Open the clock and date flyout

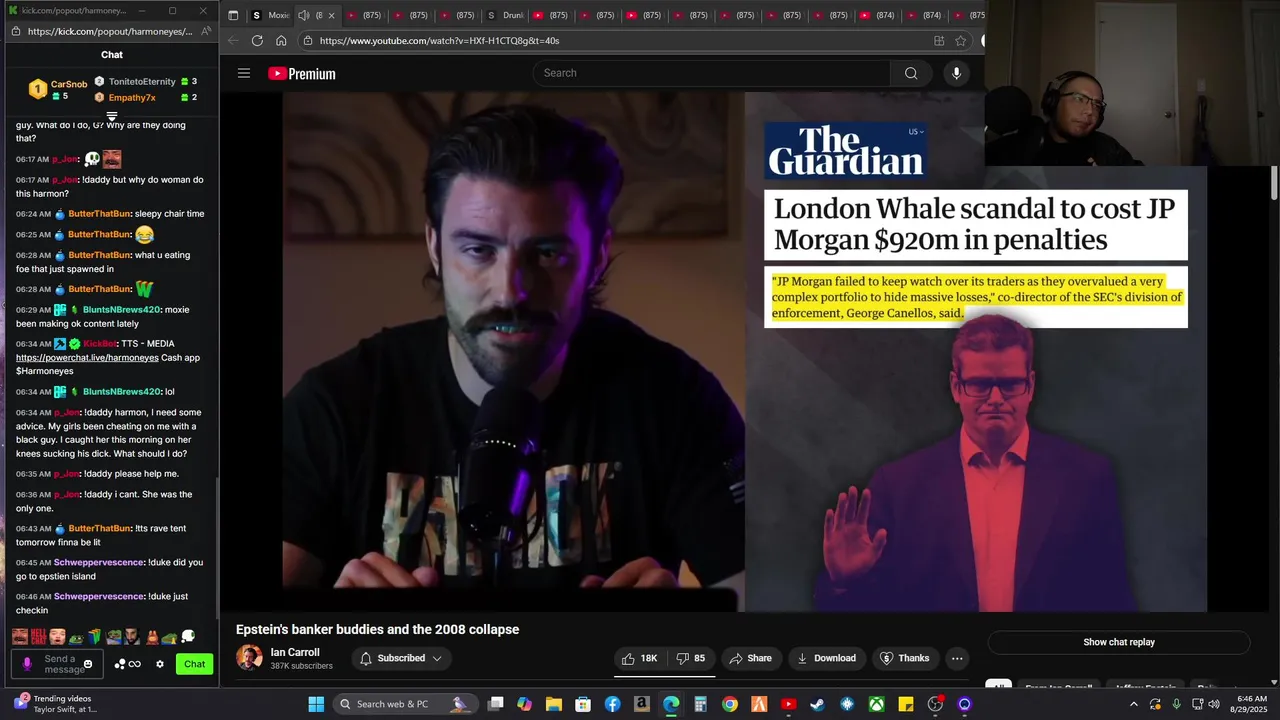[1251, 704]
